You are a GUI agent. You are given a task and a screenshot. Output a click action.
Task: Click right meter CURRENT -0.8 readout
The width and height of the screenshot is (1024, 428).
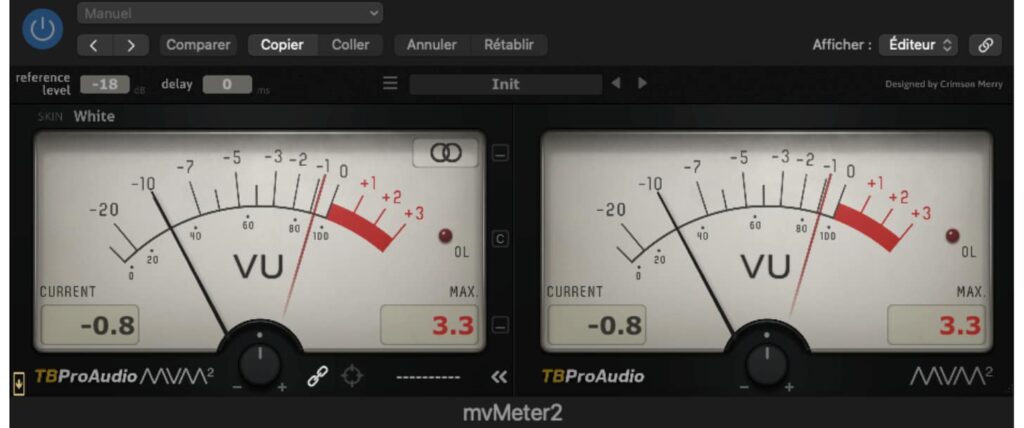click(x=597, y=325)
